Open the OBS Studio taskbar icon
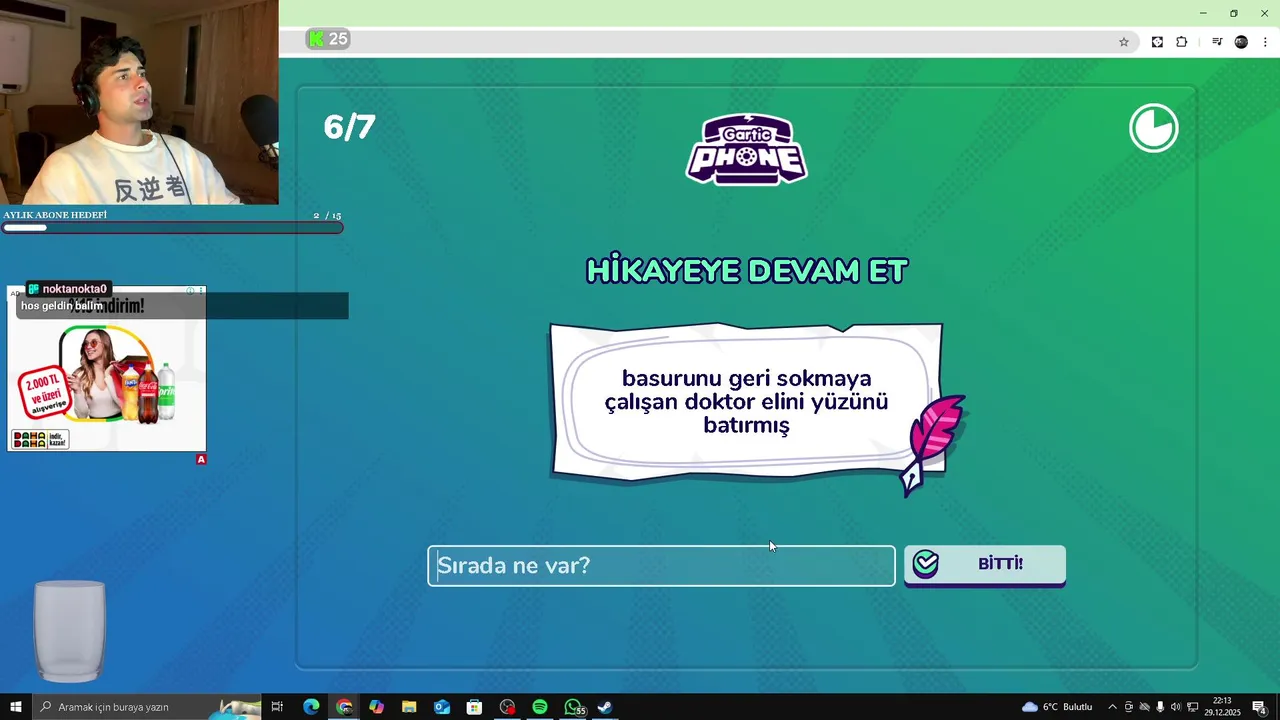The image size is (1280, 720). click(507, 707)
